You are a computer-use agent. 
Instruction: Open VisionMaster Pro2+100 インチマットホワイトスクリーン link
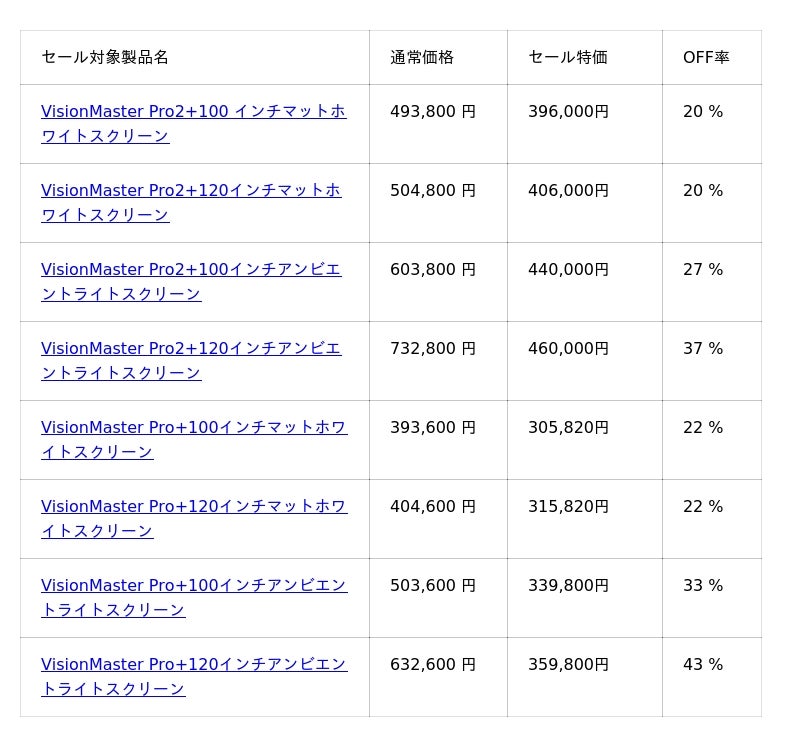tap(193, 112)
